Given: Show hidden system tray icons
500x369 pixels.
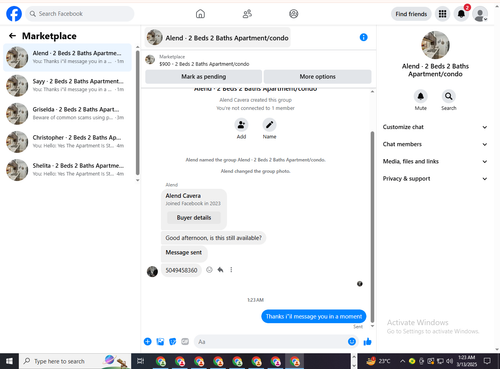Looking at the screenshot, I should coord(402,361).
